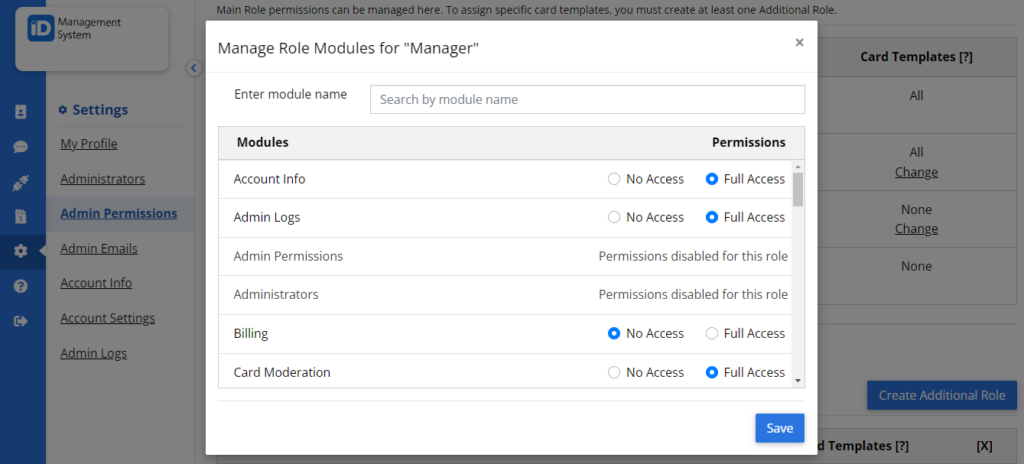Go to Admin Emails settings
Image resolution: width=1024 pixels, height=464 pixels.
click(x=99, y=248)
